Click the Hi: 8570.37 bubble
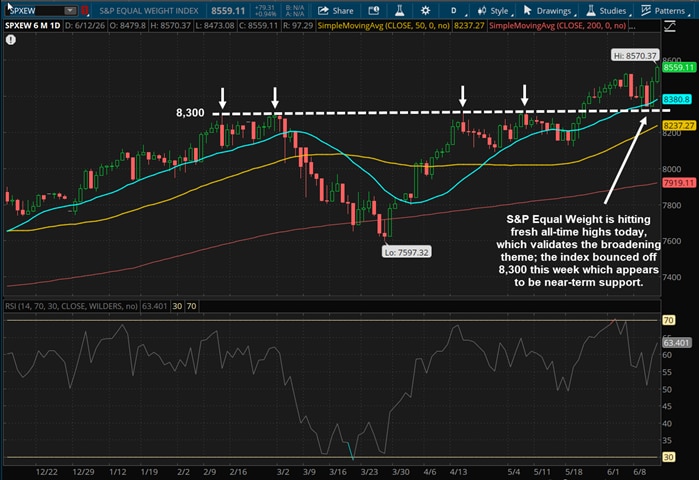Viewport: 699px width, 480px height. pos(635,56)
